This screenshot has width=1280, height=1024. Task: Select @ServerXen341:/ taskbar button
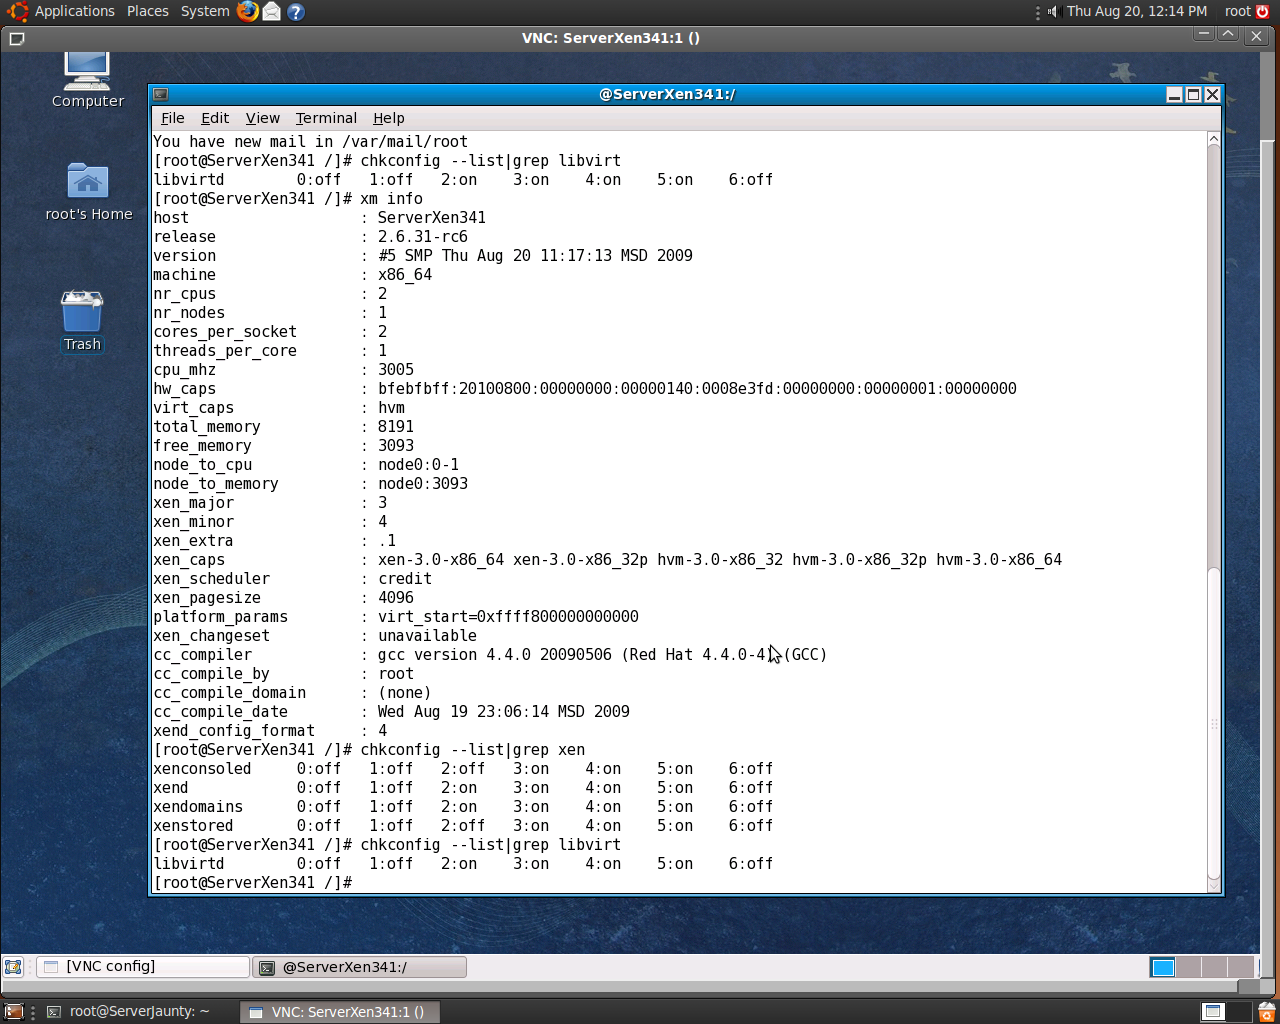click(x=359, y=967)
